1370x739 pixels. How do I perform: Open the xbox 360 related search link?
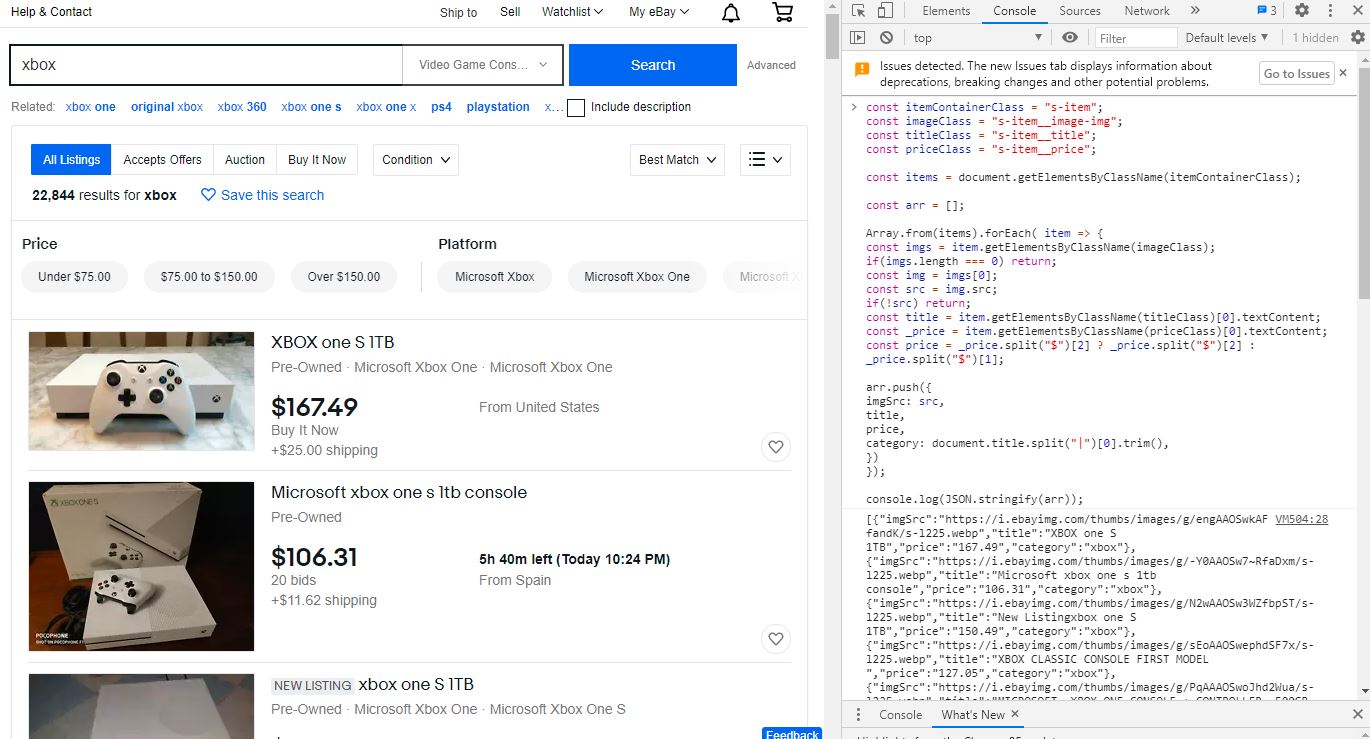click(241, 106)
